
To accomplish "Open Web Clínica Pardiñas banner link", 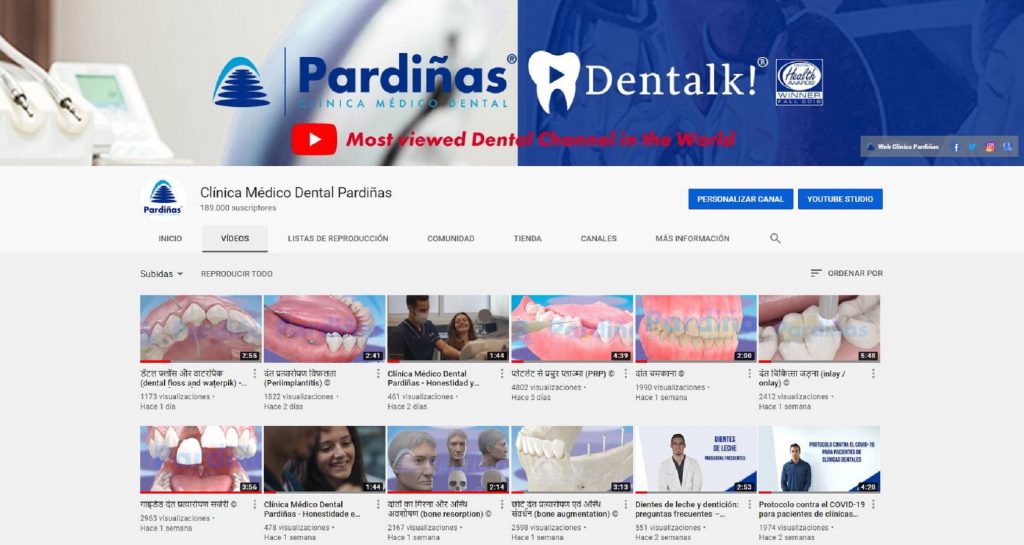I will point(904,147).
